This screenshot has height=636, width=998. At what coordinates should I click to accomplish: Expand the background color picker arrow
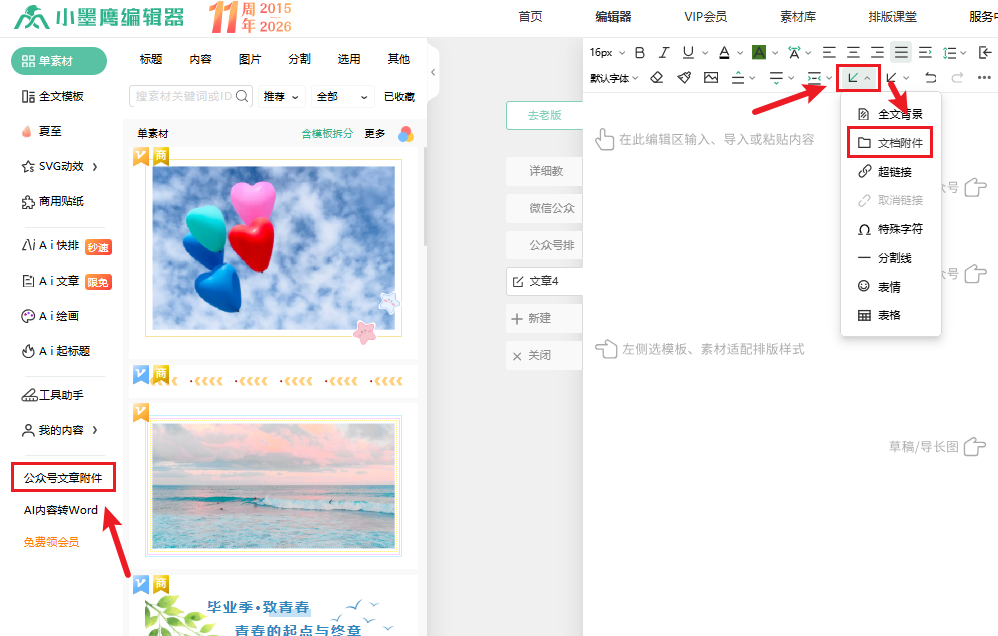[775, 53]
